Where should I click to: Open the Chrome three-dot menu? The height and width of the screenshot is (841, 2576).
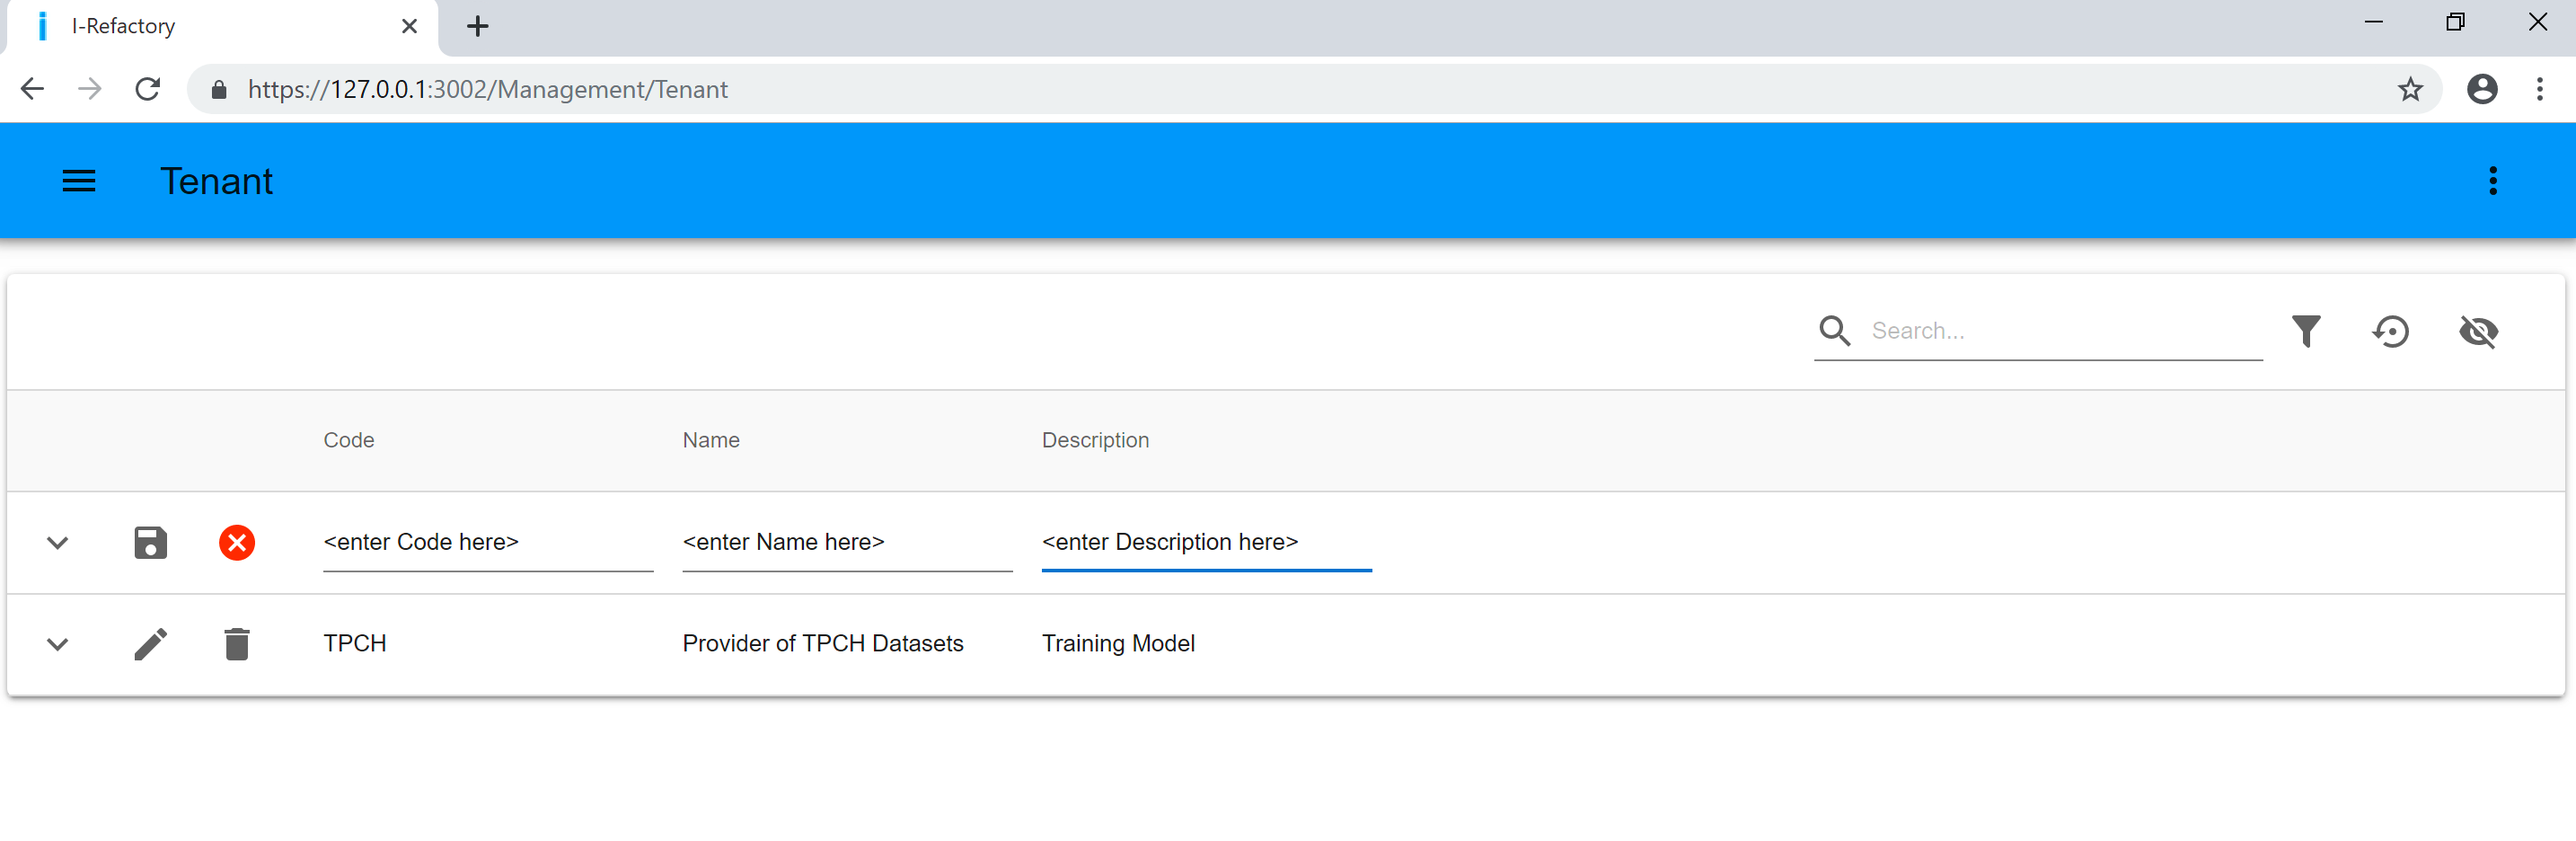(2539, 89)
